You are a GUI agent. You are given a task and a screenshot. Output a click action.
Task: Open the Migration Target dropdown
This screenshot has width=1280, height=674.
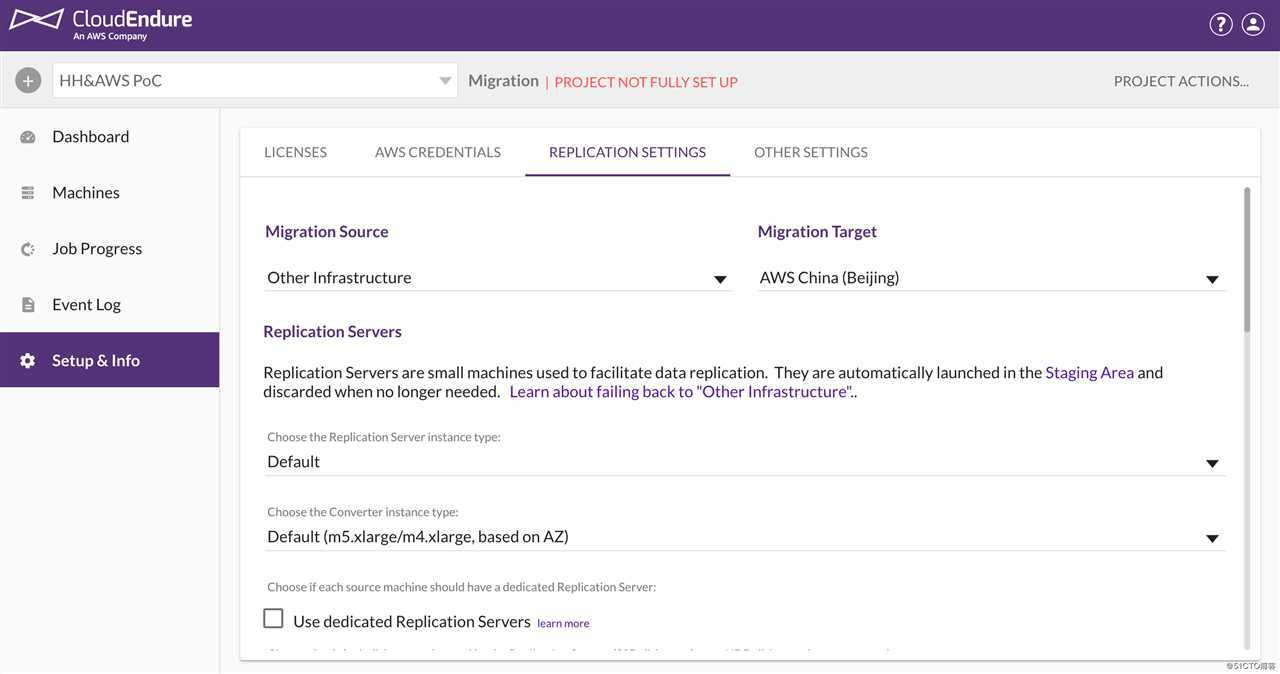point(991,278)
